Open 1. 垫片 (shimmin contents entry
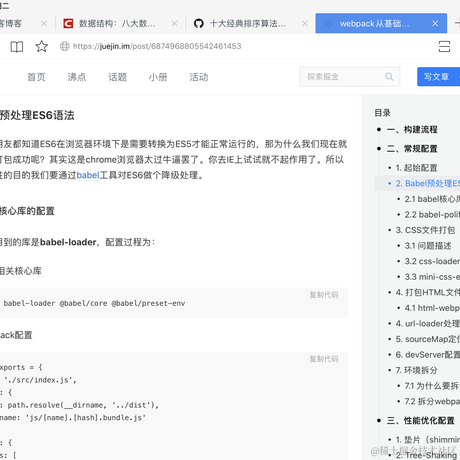The height and width of the screenshot is (460, 460). pos(428,439)
